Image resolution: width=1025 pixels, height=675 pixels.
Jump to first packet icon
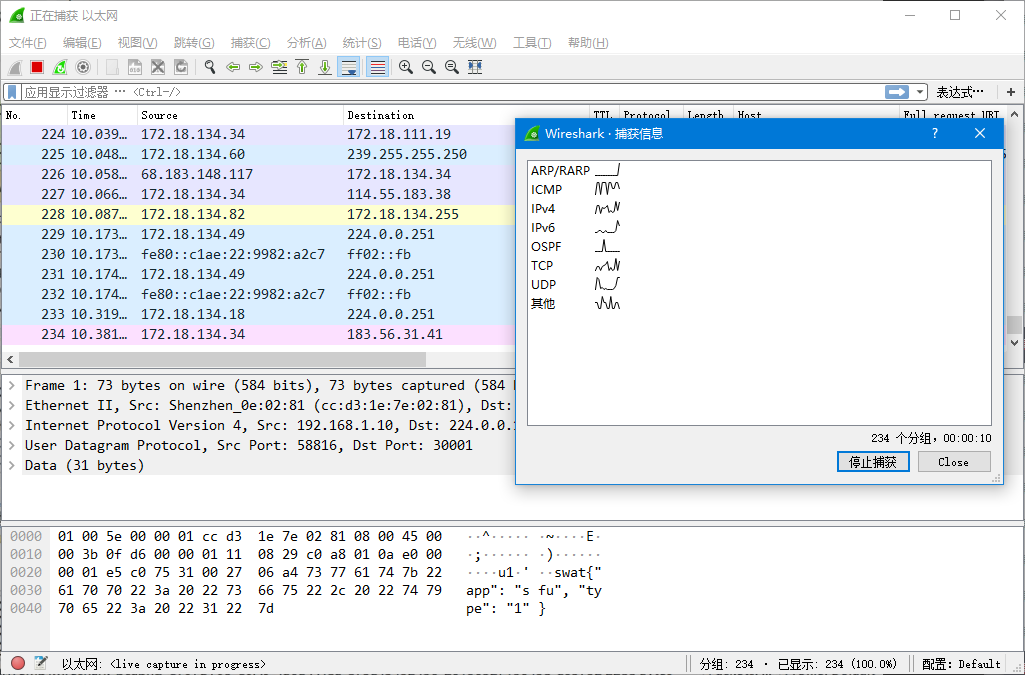[x=302, y=67]
